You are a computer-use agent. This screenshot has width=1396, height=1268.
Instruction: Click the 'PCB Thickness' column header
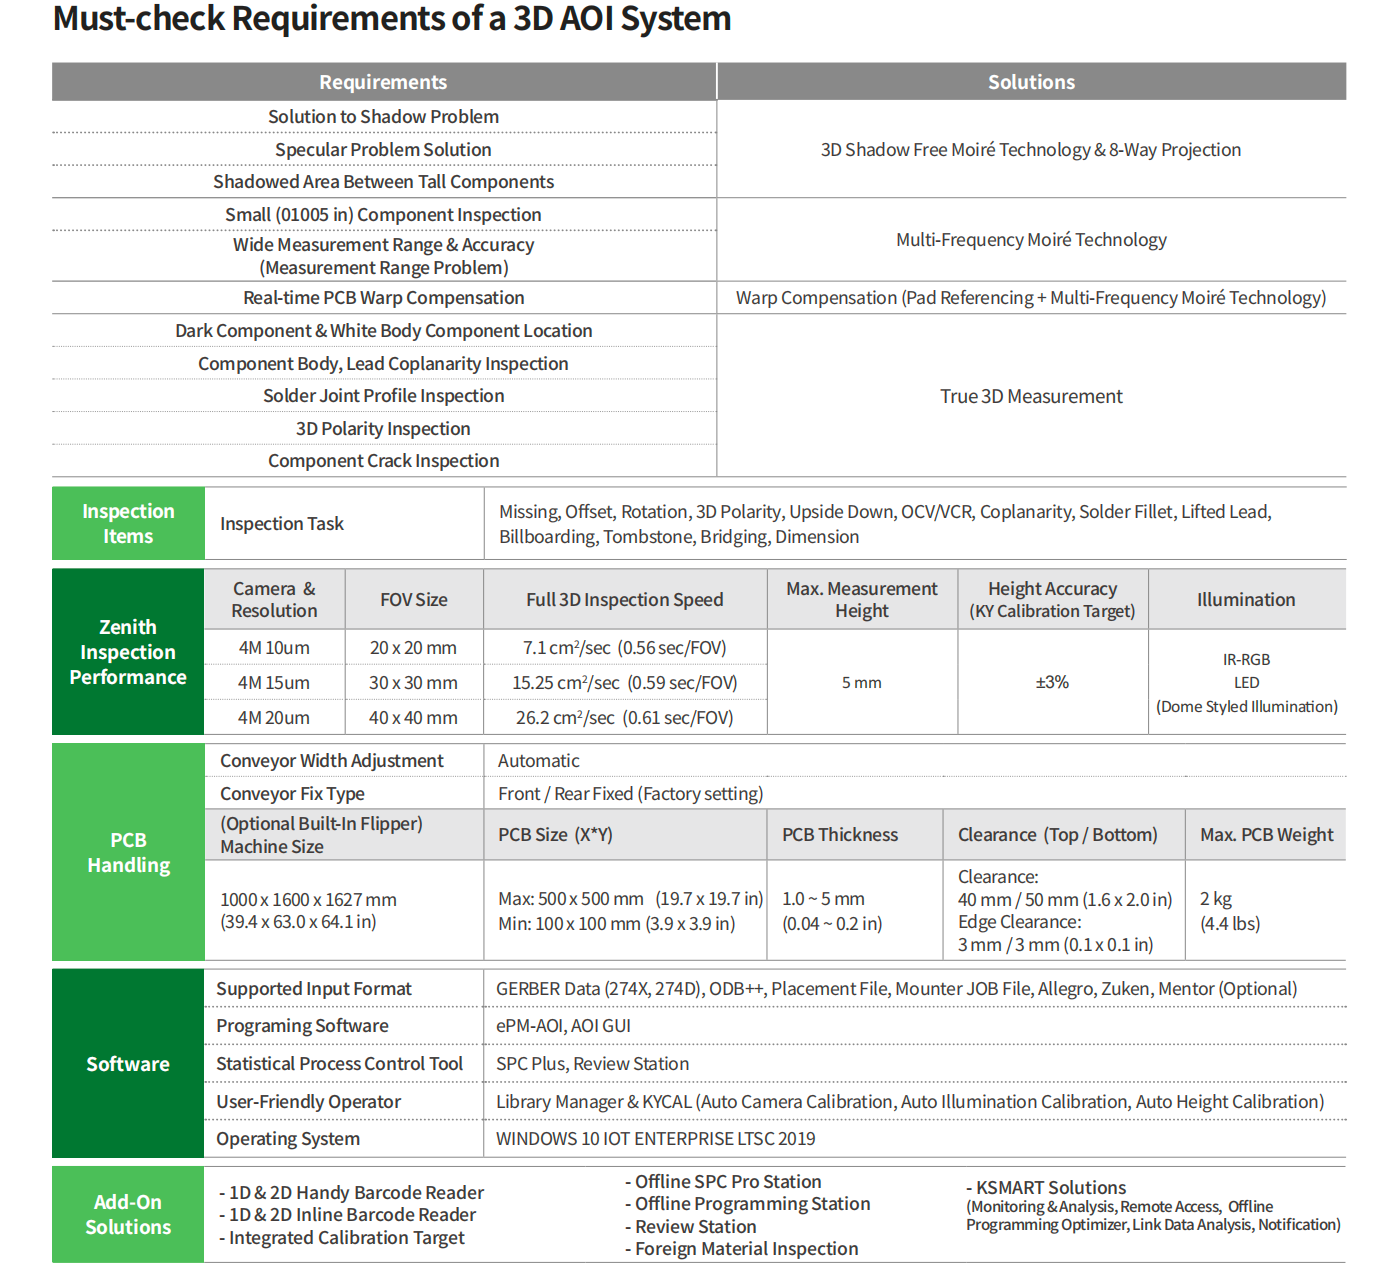click(x=840, y=835)
